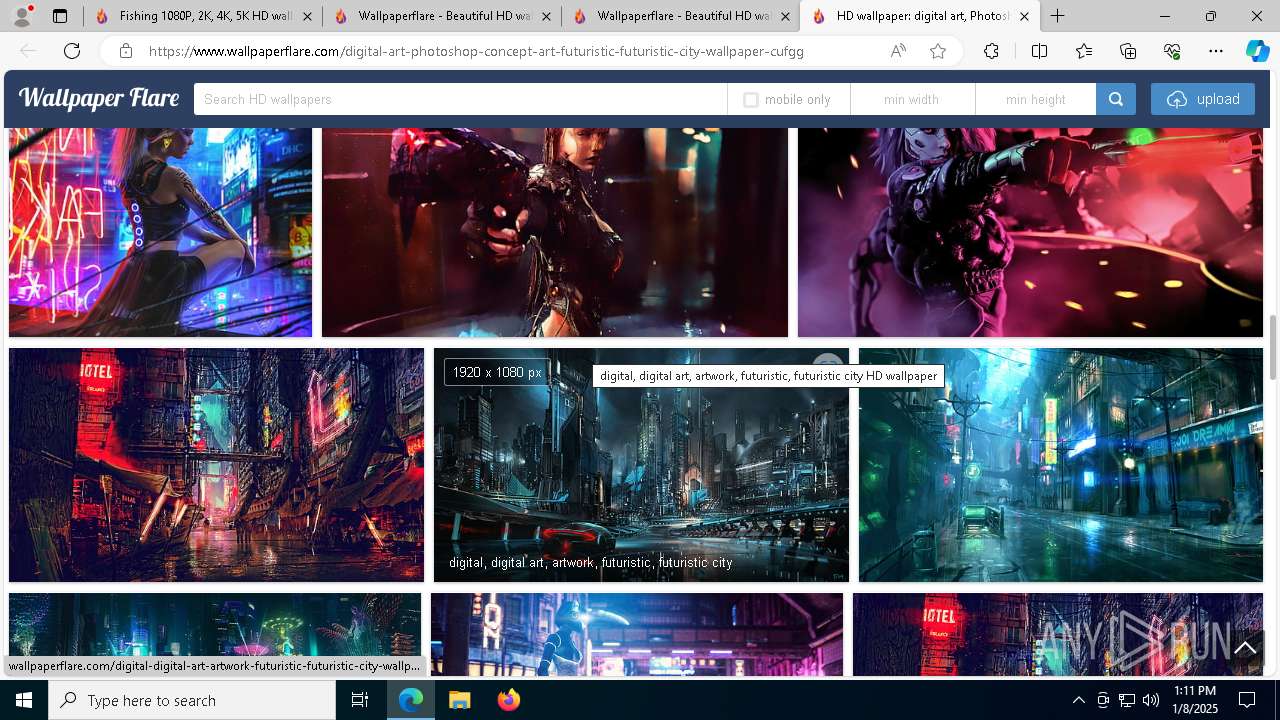Open neon girl sitting wallpaper thumbnail

[160, 232]
